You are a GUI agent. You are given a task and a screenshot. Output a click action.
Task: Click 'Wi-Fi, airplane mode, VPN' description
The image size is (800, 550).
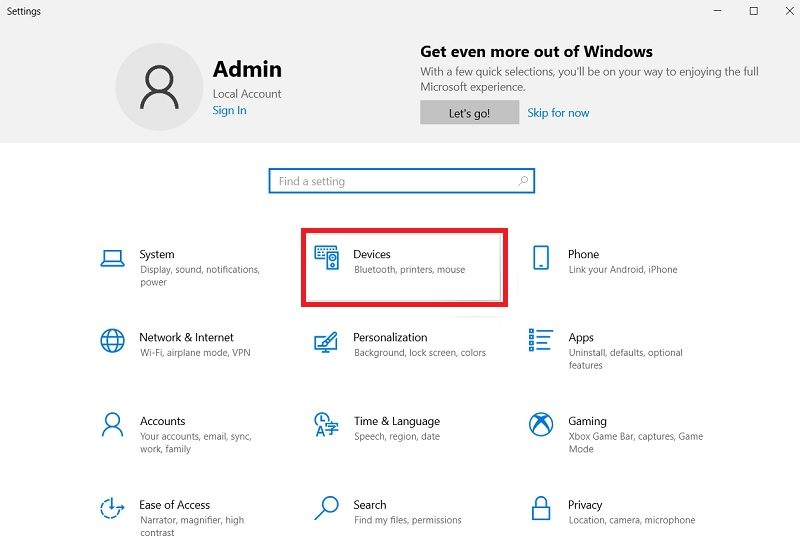pyautogui.click(x=195, y=353)
